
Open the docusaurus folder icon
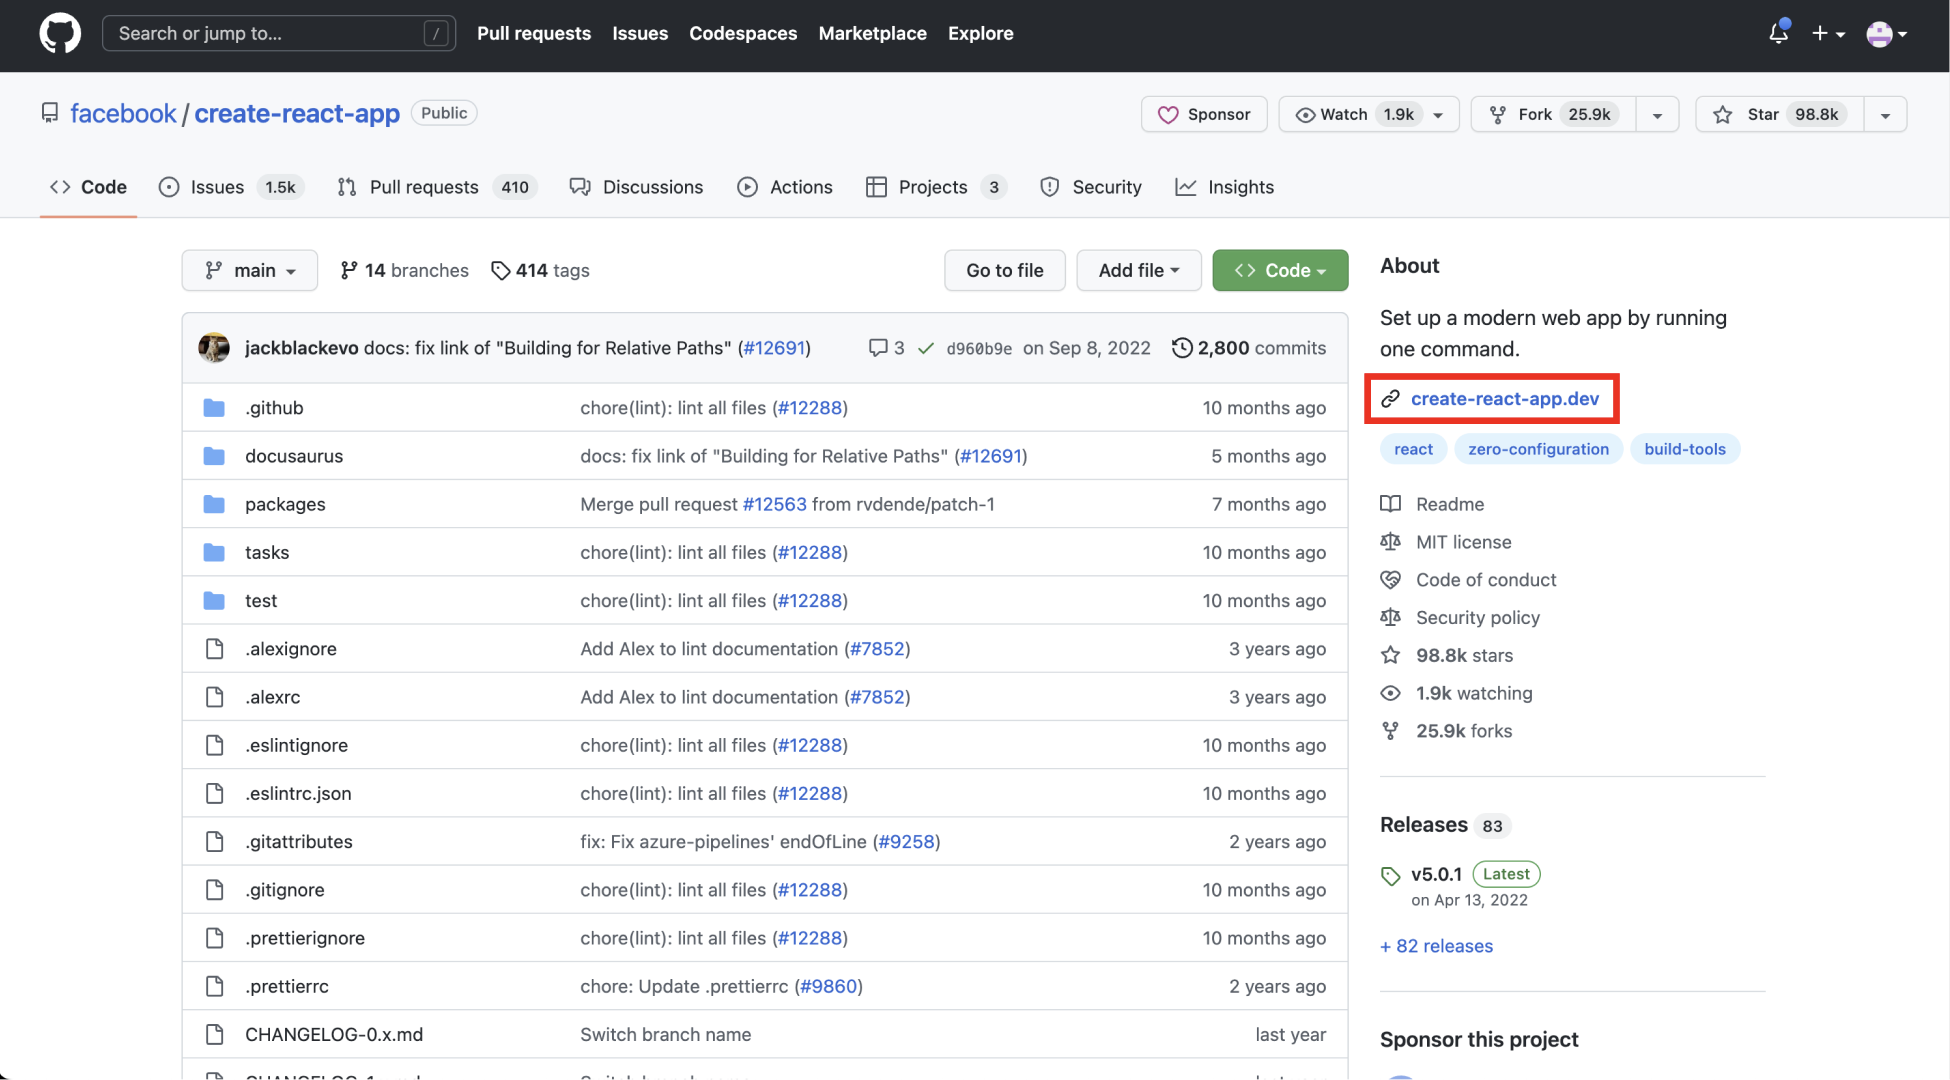click(x=214, y=456)
